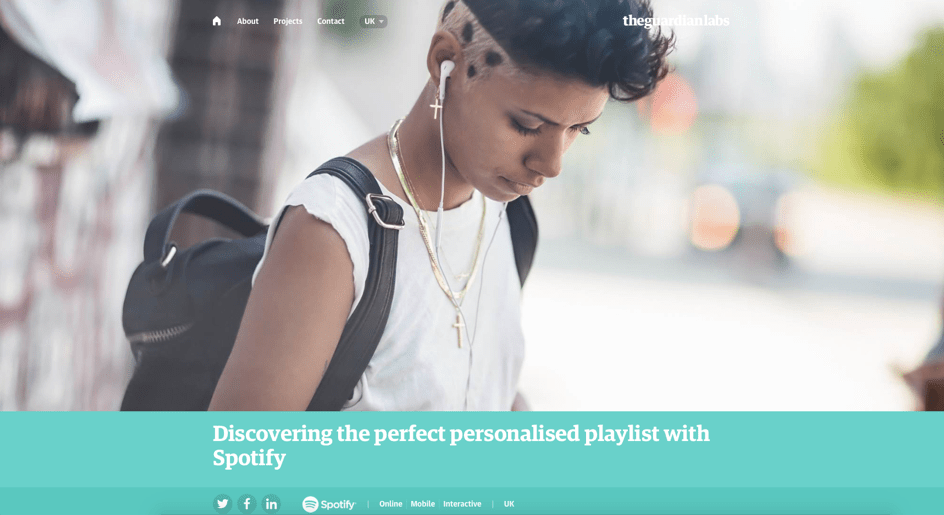
Task: Share the article on Facebook
Action: click(x=247, y=504)
